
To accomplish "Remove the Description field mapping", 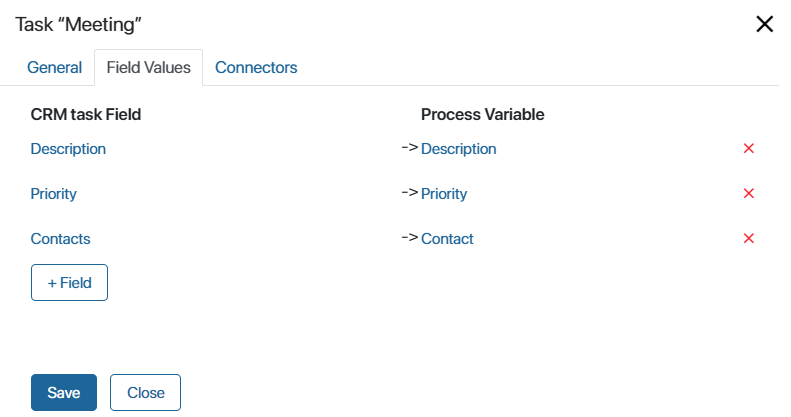I will coord(749,148).
